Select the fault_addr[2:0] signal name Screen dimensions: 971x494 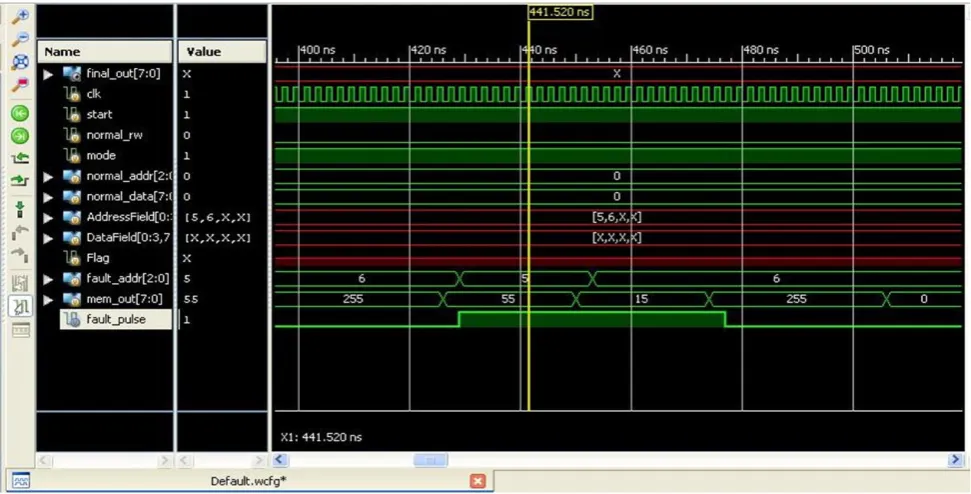pyautogui.click(x=127, y=279)
